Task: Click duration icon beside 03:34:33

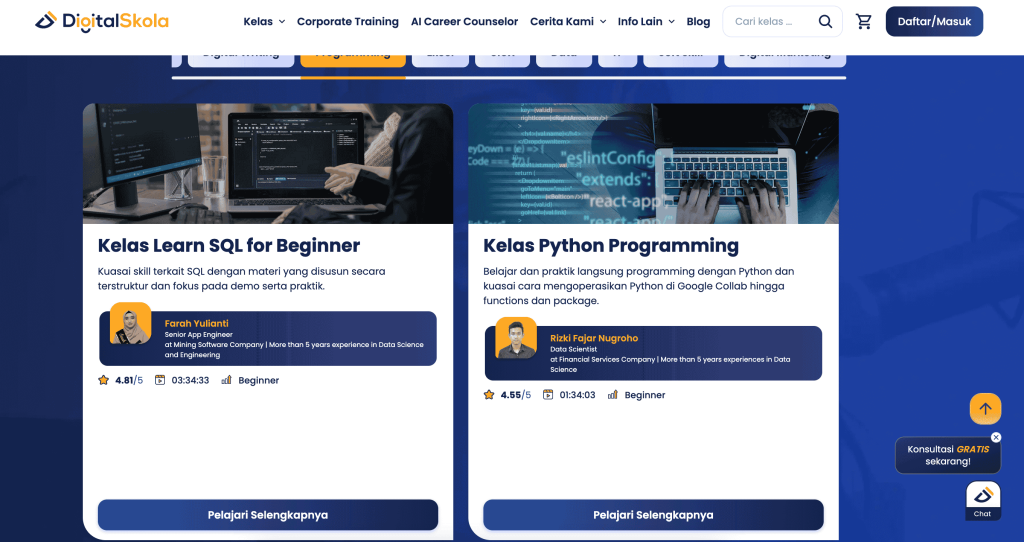Action: point(160,380)
